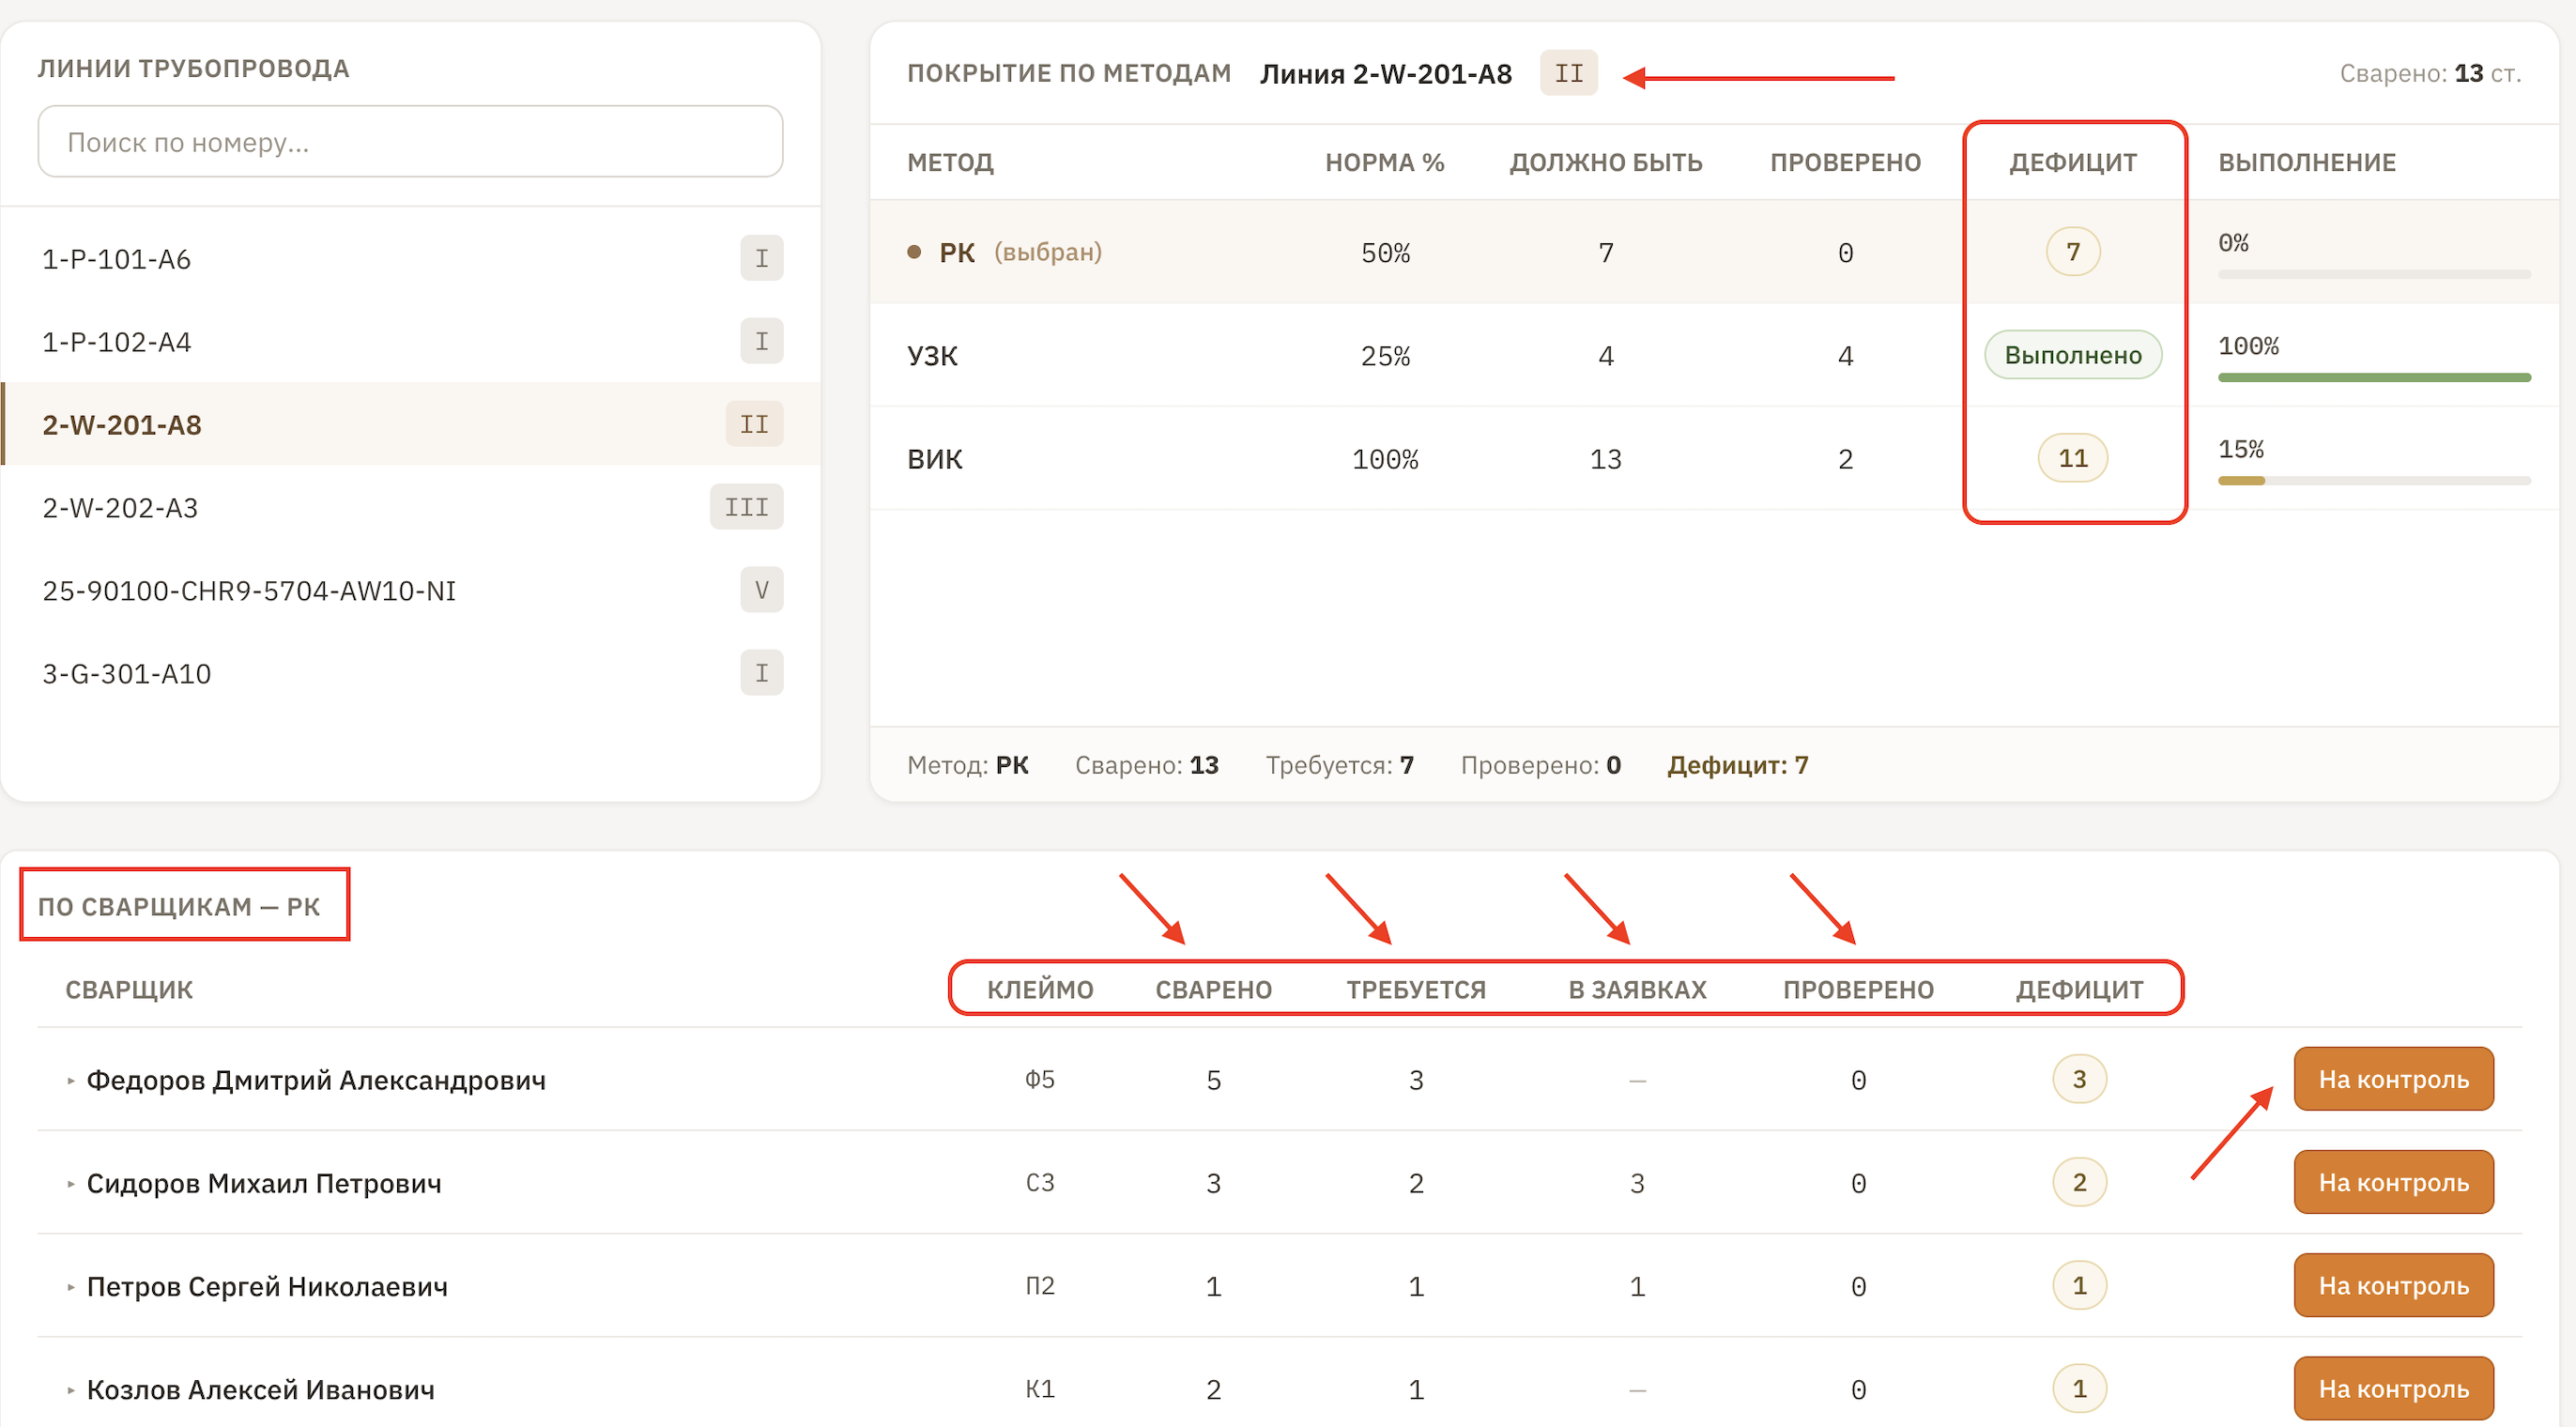Click В заявках value 3 for Сидоров
This screenshot has width=2576, height=1427.
pyautogui.click(x=1637, y=1184)
